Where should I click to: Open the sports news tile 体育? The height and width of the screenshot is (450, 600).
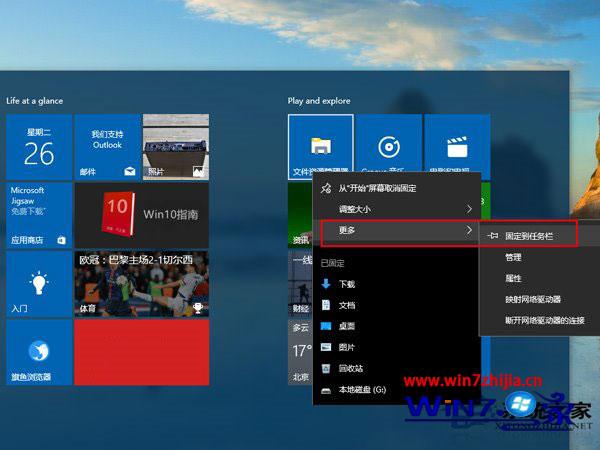[x=142, y=284]
